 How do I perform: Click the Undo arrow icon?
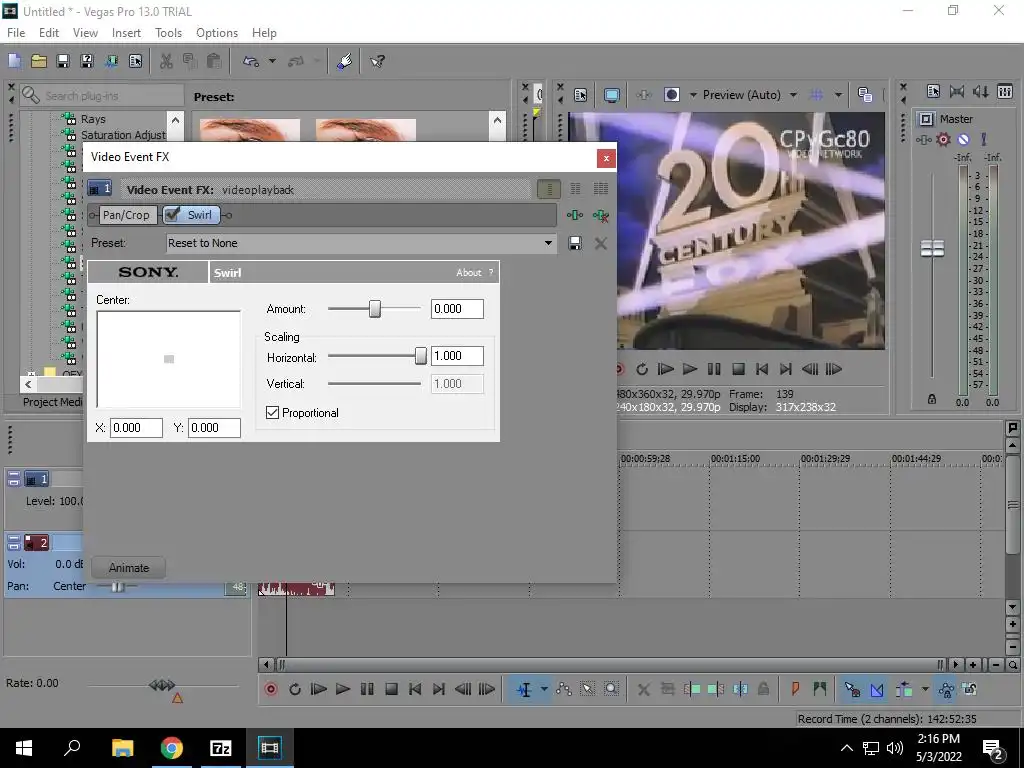(x=251, y=61)
